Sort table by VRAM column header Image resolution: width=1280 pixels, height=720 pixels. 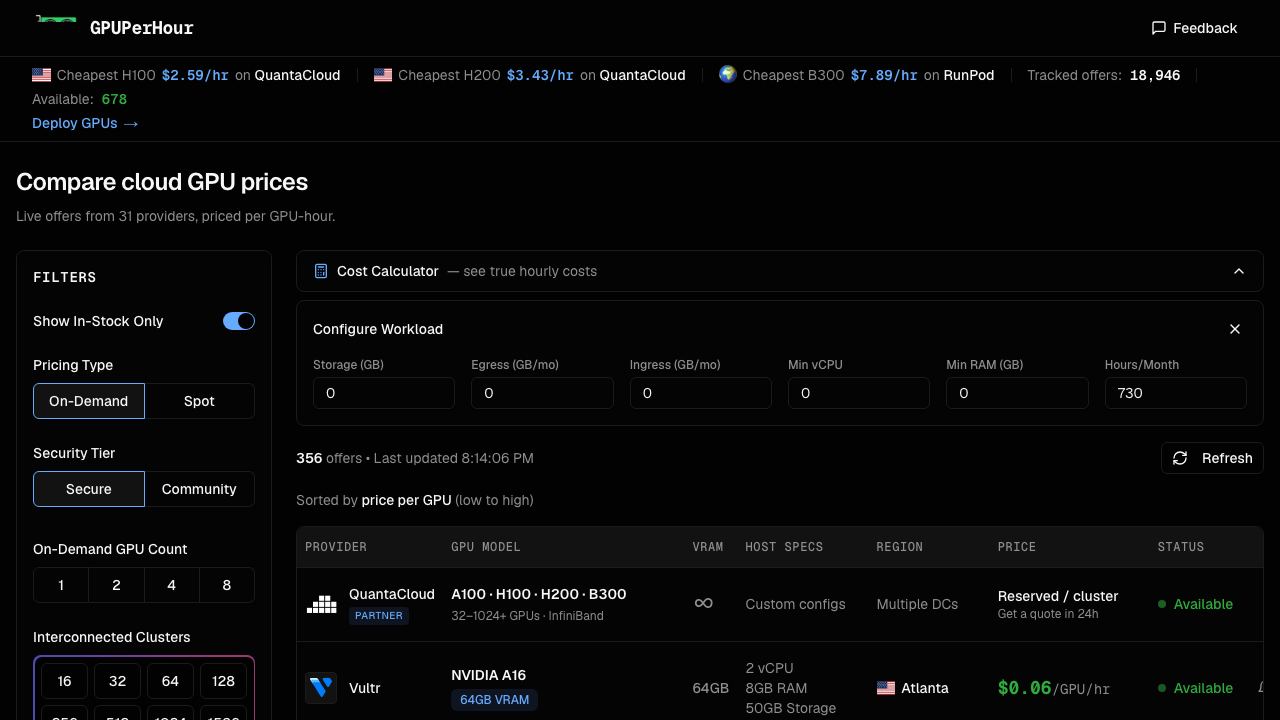click(708, 547)
